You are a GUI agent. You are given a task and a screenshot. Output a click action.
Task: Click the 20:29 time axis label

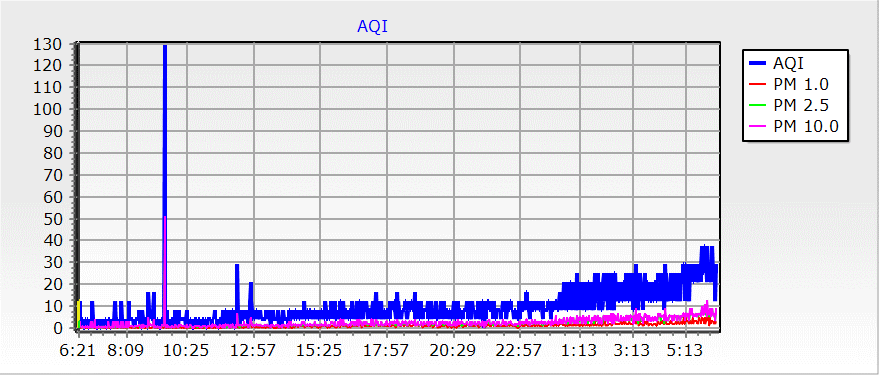pyautogui.click(x=453, y=351)
